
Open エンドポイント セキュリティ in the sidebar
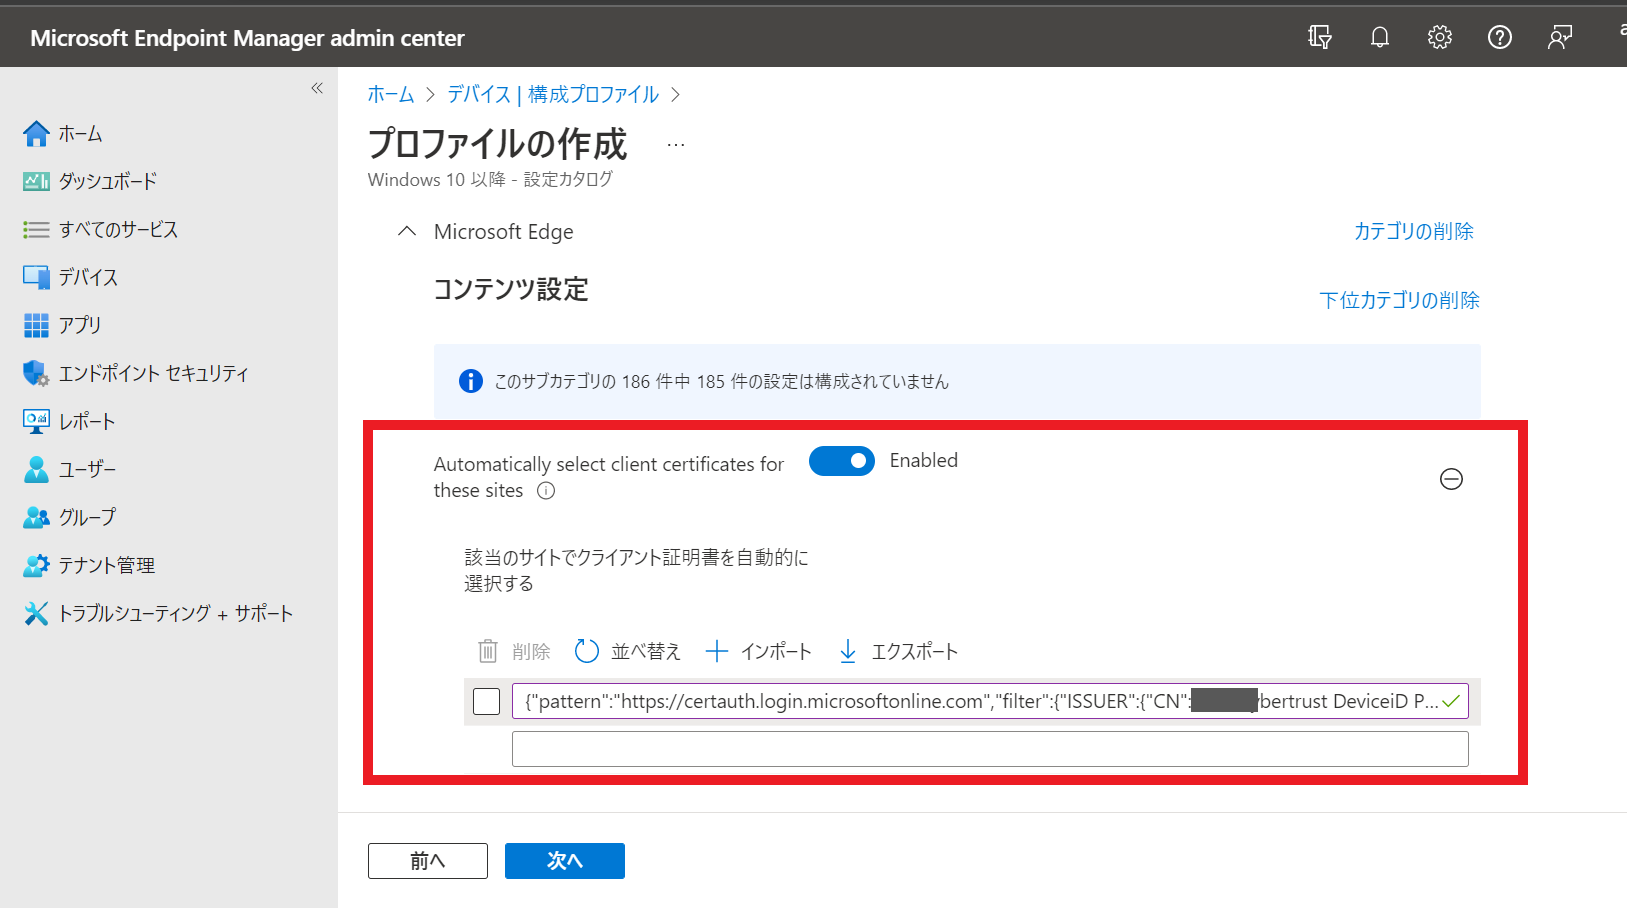click(153, 373)
